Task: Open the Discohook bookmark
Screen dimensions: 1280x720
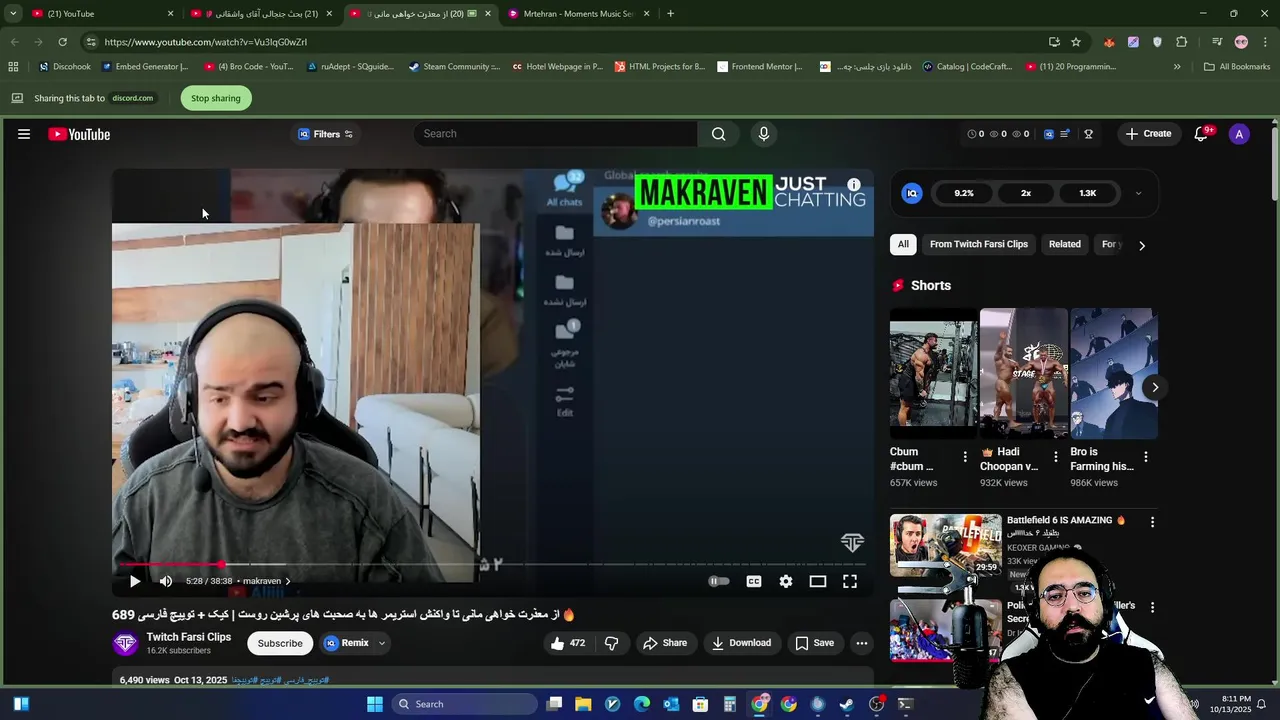Action: tap(64, 67)
